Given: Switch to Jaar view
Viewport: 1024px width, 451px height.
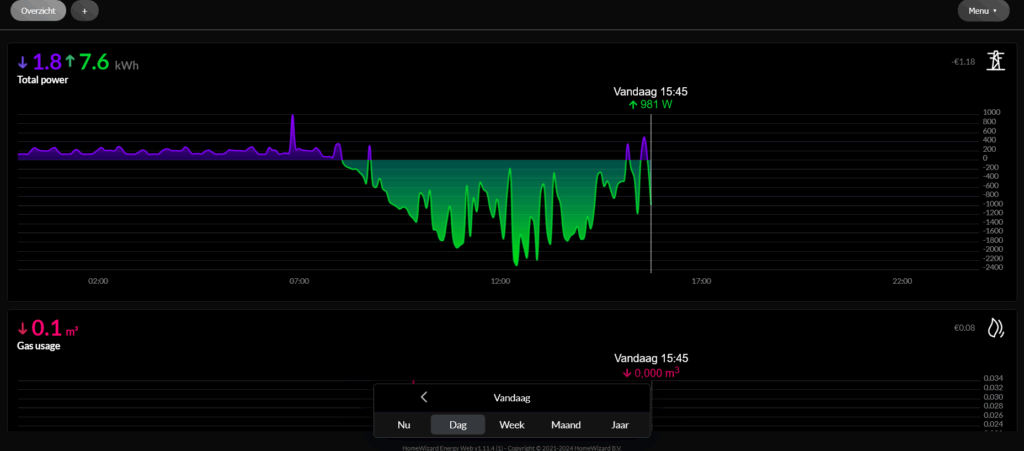Looking at the screenshot, I should (620, 425).
